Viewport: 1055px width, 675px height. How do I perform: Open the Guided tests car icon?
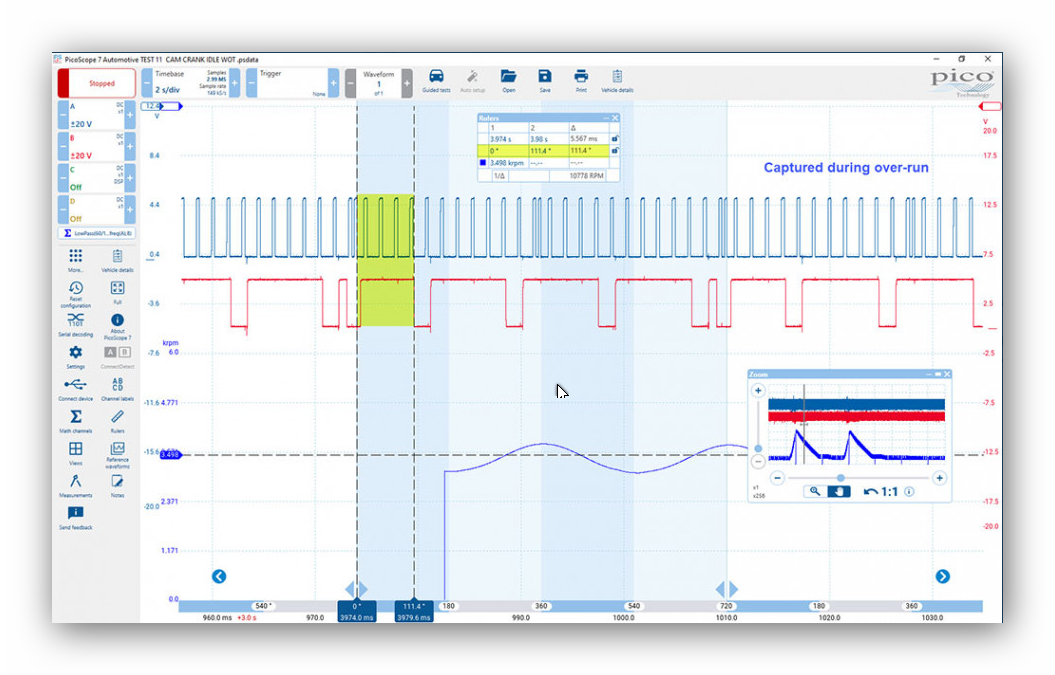(x=436, y=79)
